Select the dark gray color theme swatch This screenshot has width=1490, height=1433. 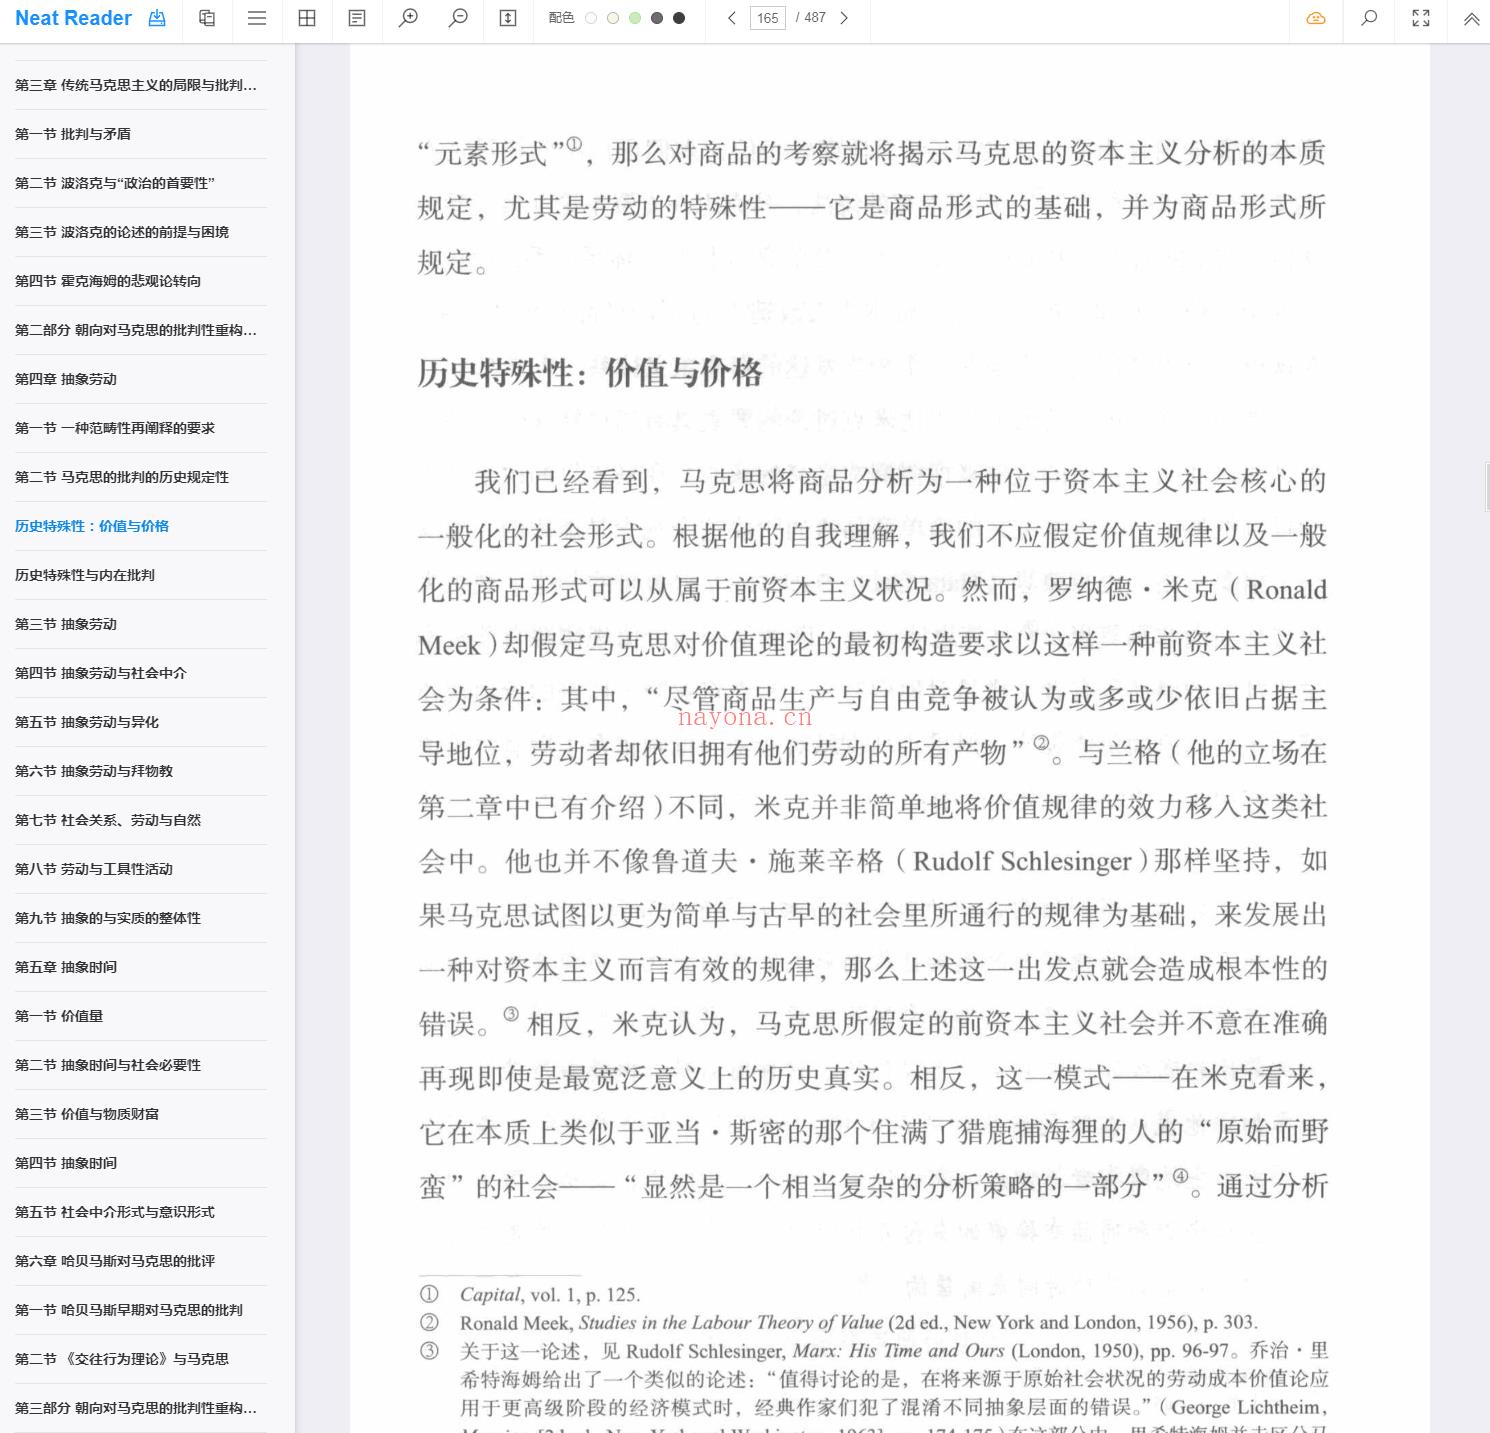tap(657, 18)
